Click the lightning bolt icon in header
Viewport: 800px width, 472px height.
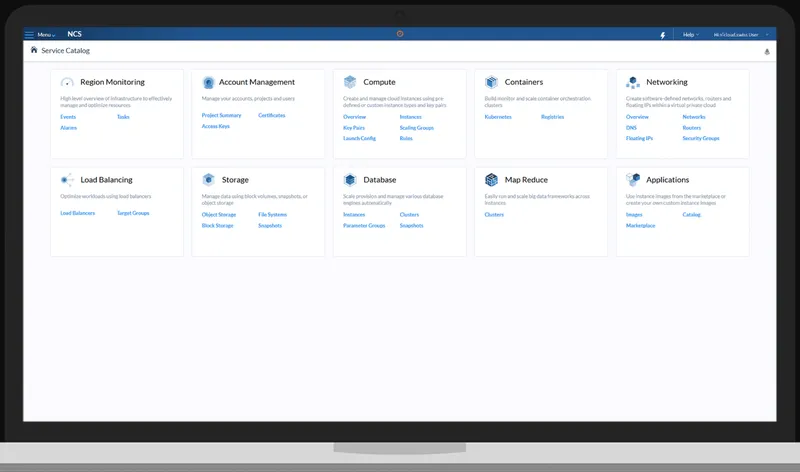pos(663,35)
